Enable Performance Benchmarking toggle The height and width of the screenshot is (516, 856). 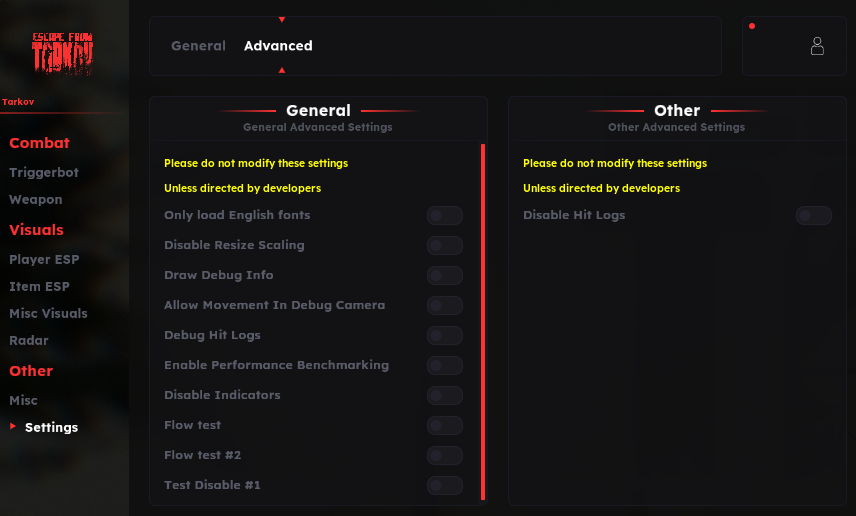[445, 365]
